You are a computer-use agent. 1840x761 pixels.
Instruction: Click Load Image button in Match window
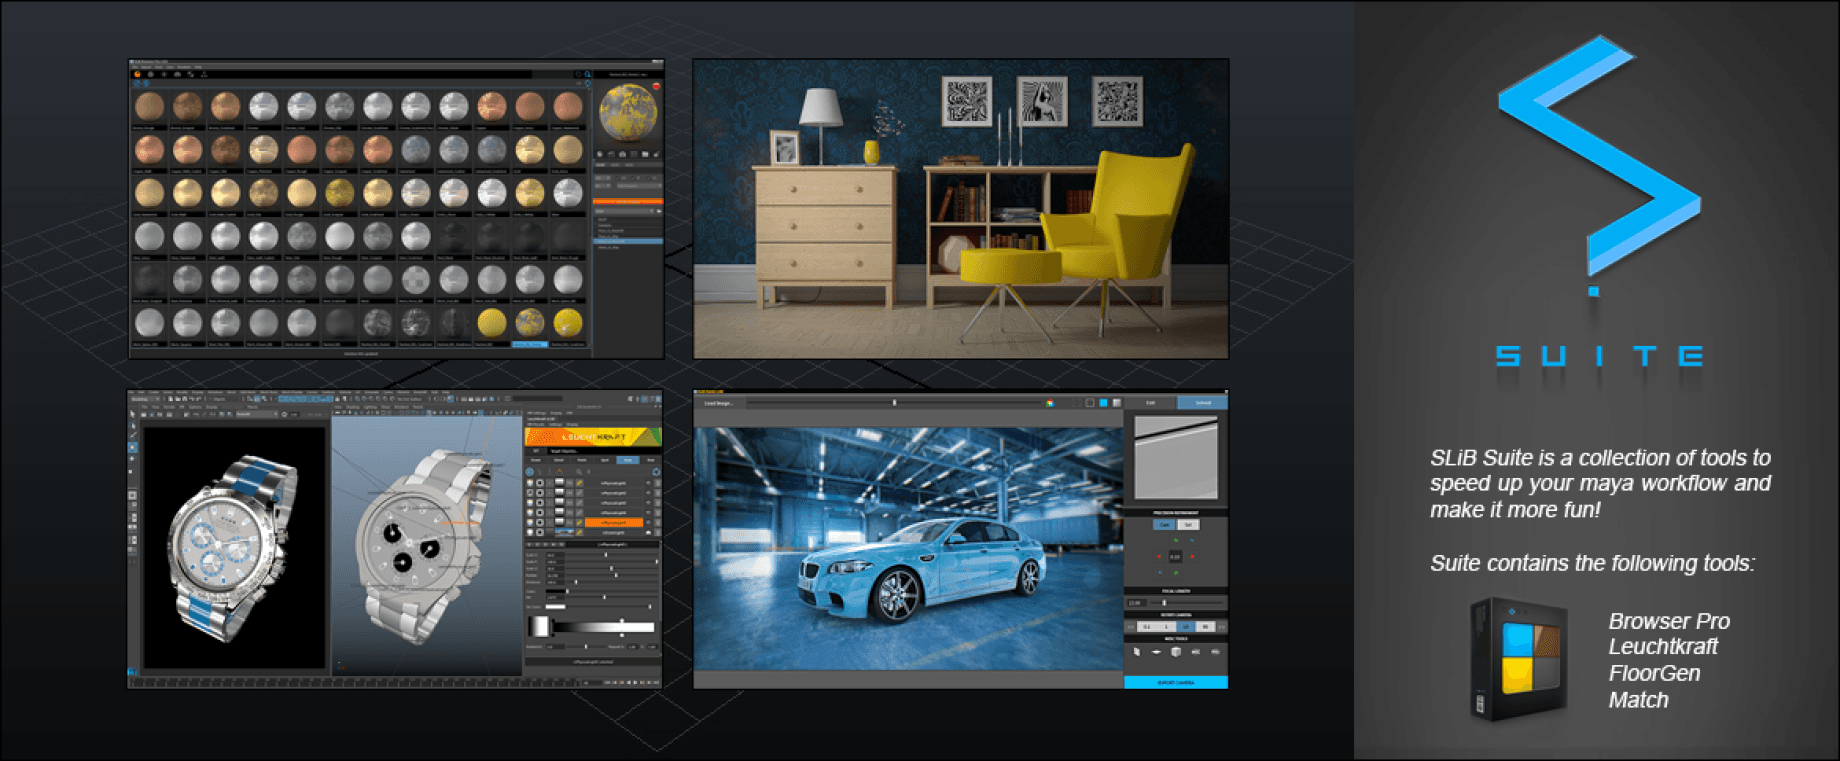click(x=719, y=403)
